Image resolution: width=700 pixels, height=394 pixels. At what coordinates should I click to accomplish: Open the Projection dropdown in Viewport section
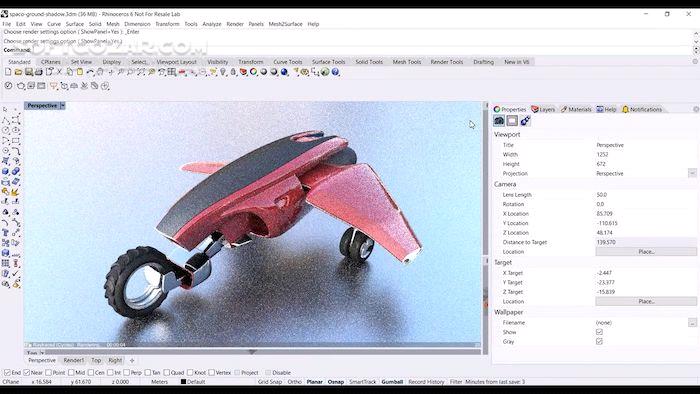(x=692, y=173)
